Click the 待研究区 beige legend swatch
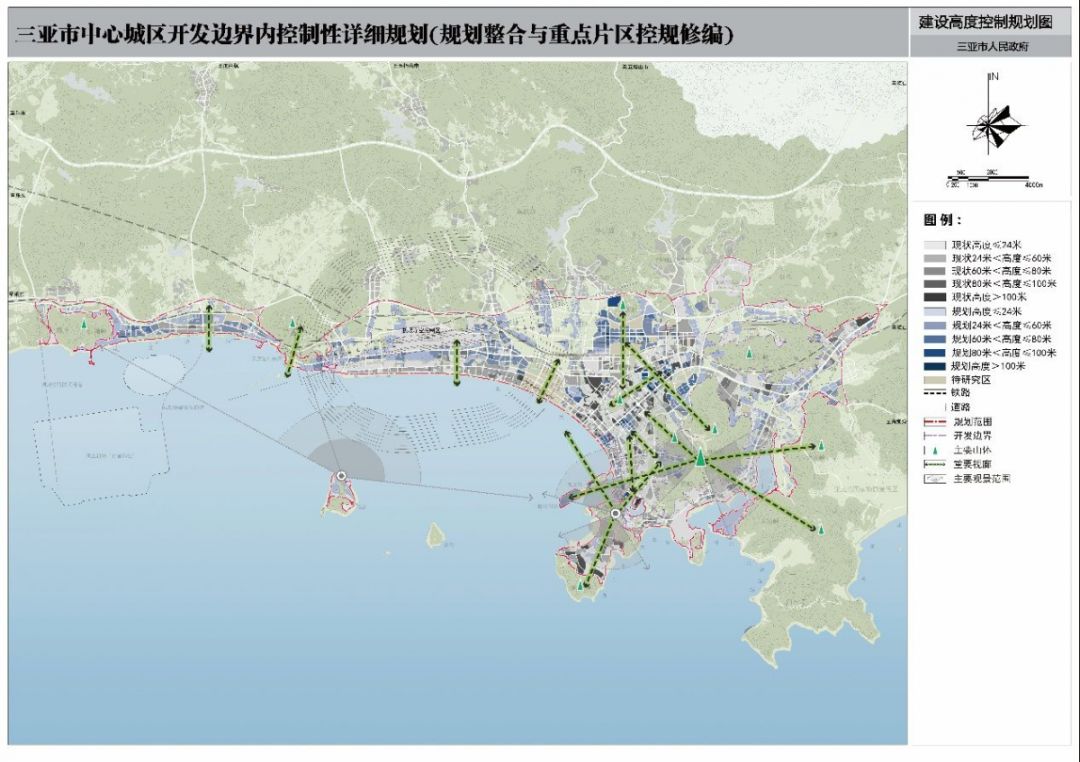The height and width of the screenshot is (762, 1080). point(933,380)
